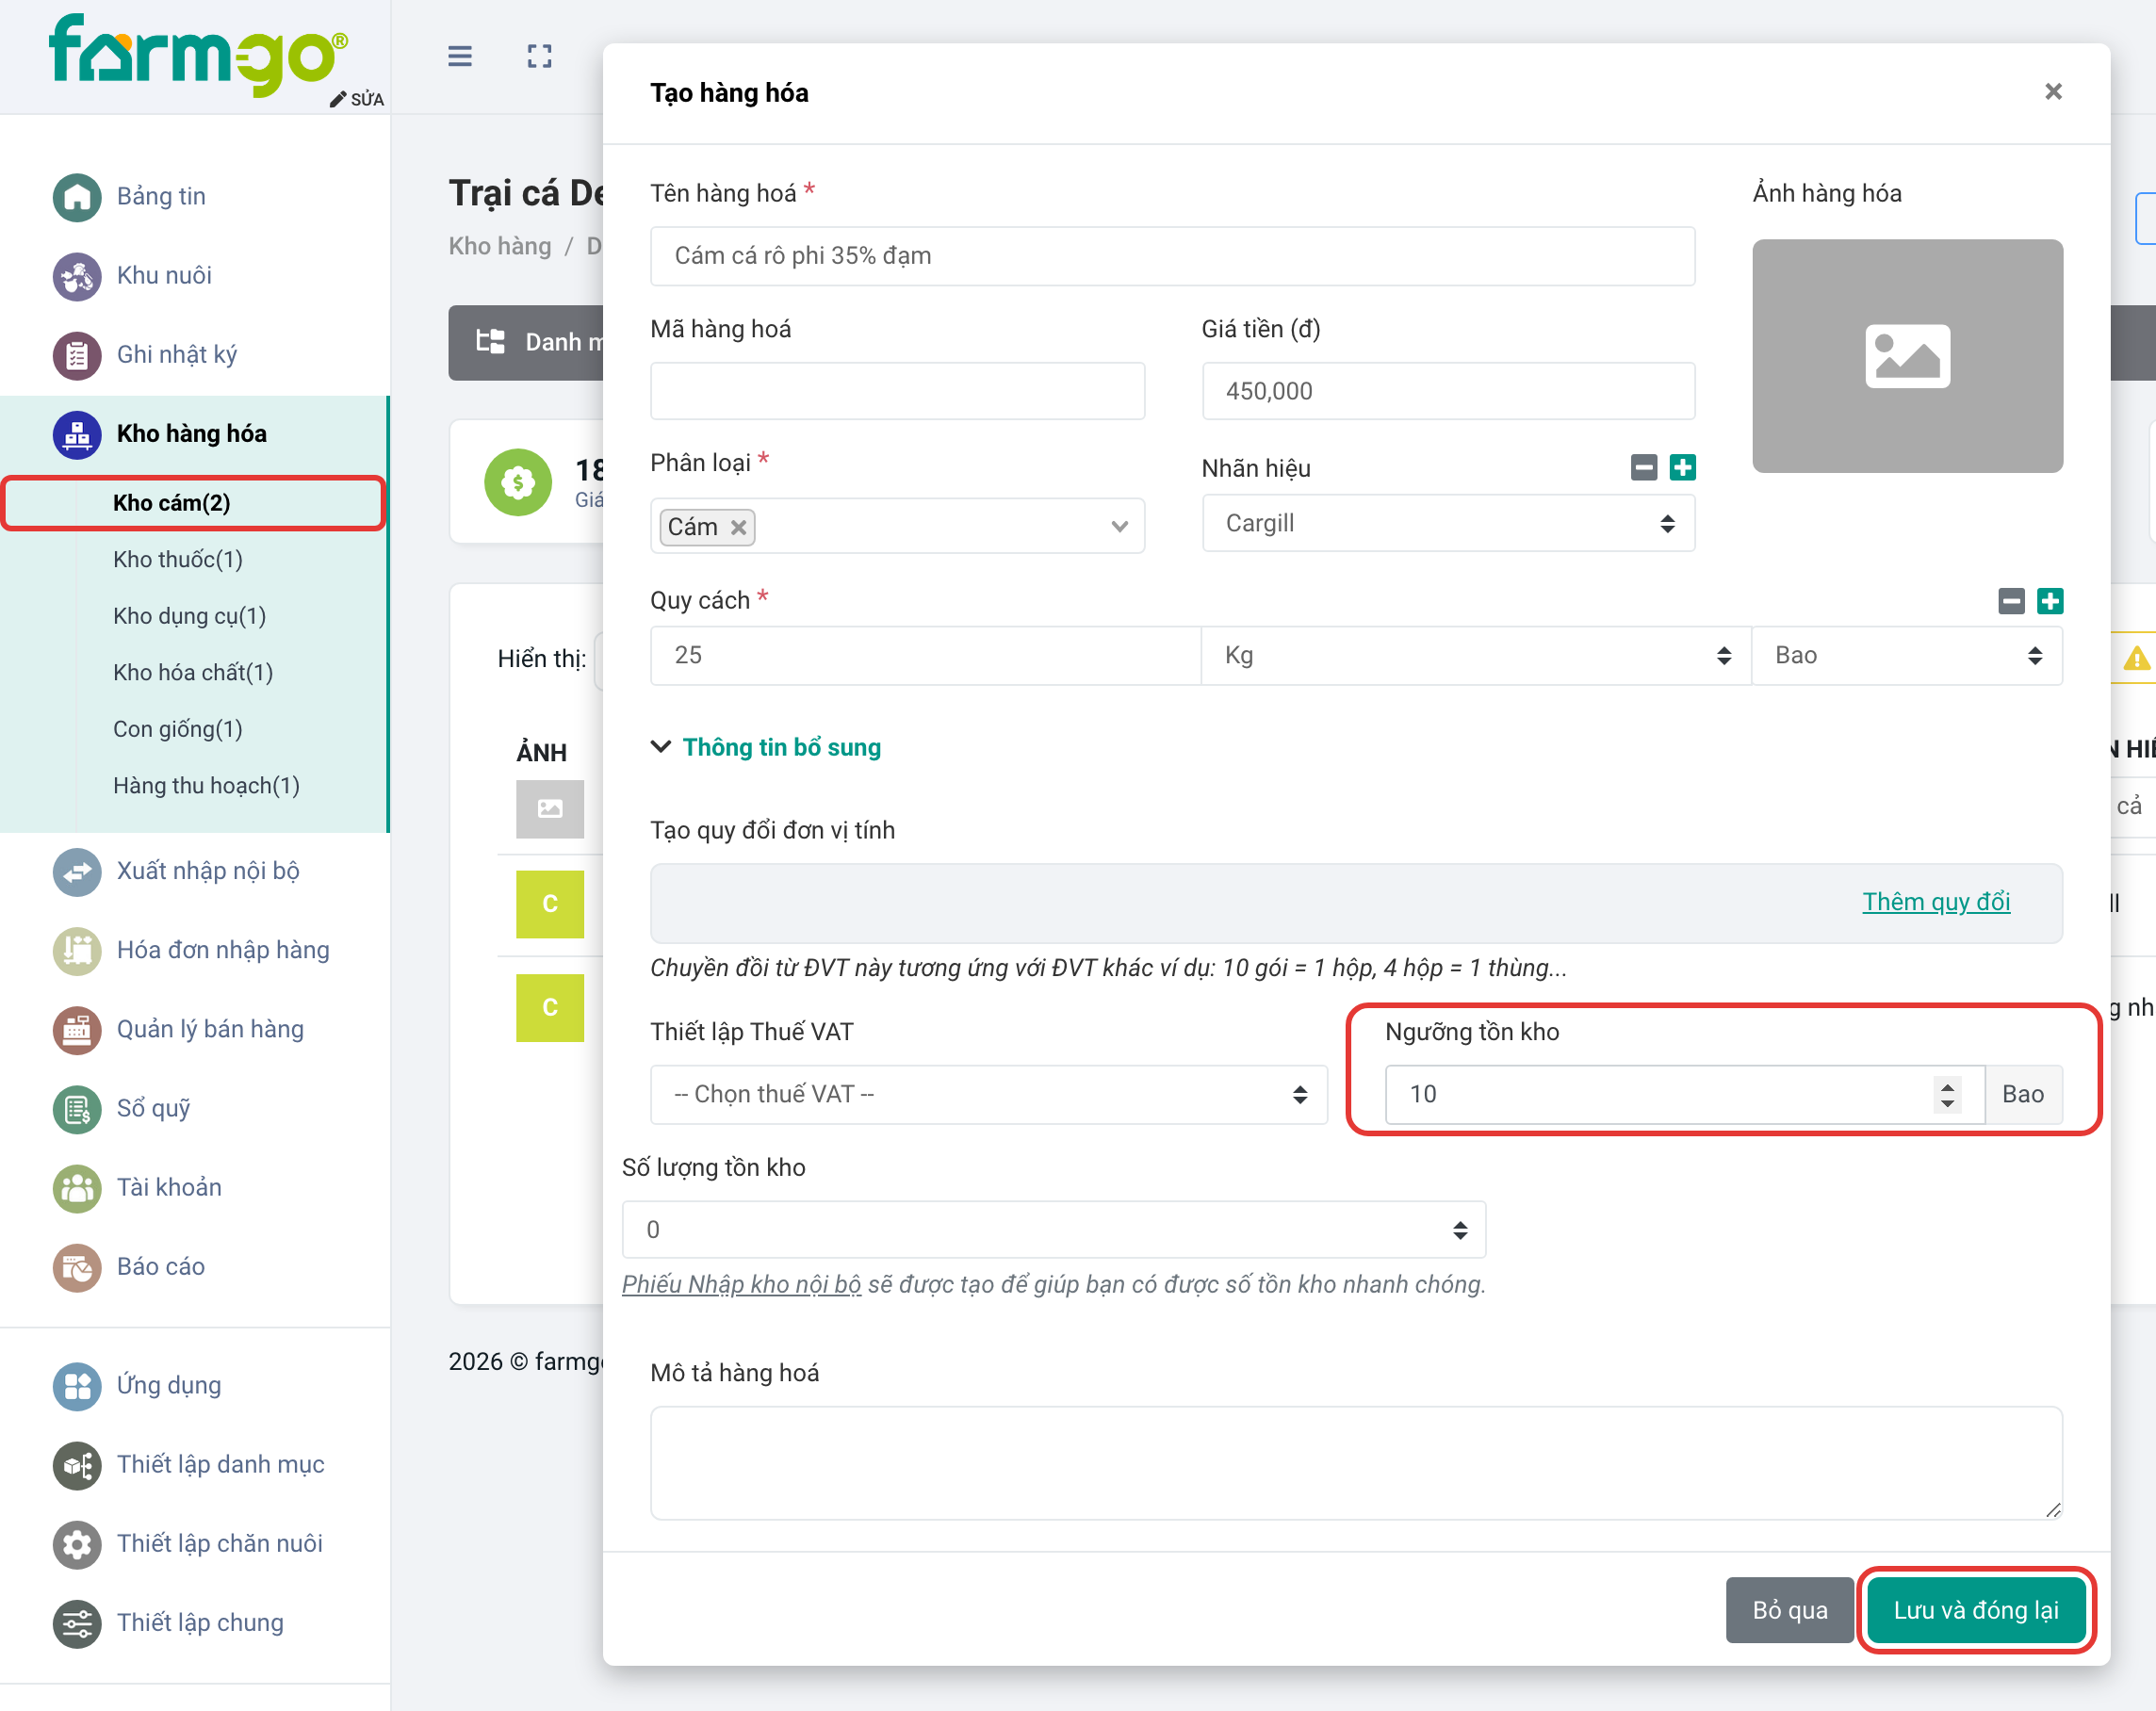Image resolution: width=2156 pixels, height=1711 pixels.
Task: Open the Cargill brand dropdown
Action: [1447, 523]
